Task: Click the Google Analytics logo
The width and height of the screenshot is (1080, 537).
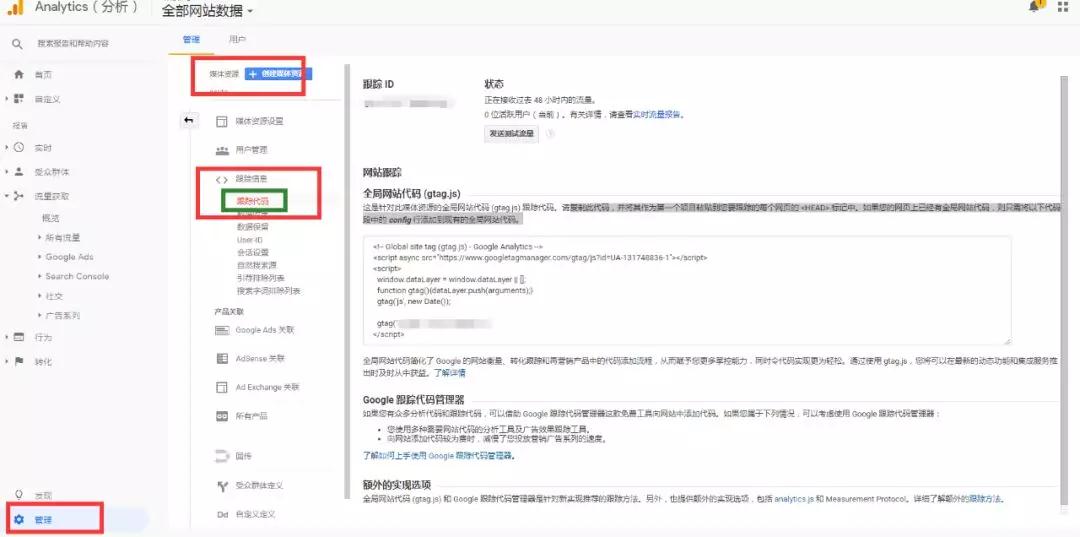Action: [15, 8]
